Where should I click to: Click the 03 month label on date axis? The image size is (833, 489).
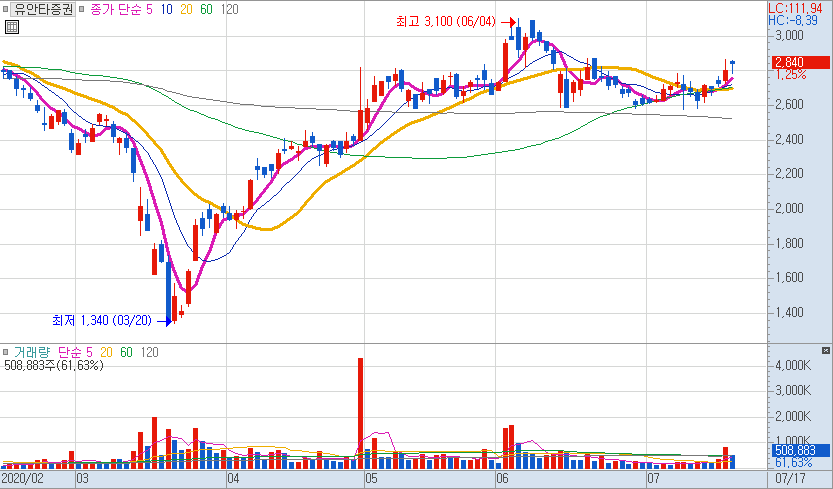[x=83, y=478]
